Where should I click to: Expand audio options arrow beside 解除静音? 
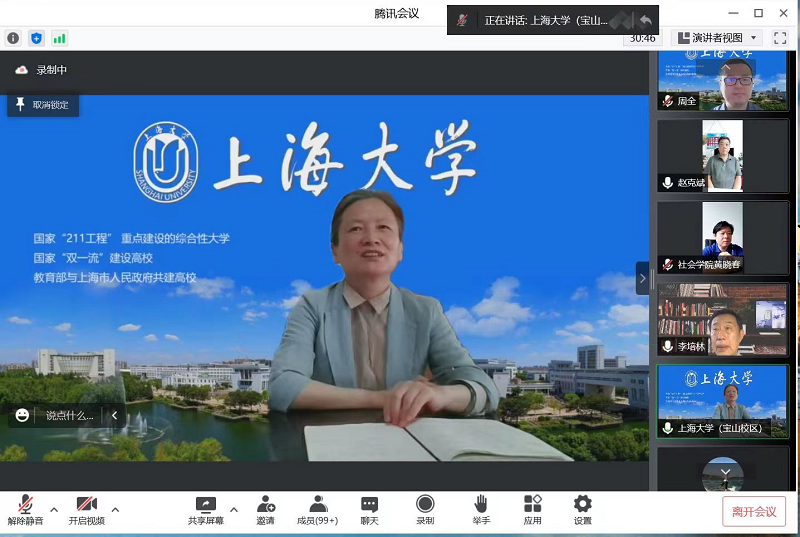pyautogui.click(x=54, y=509)
